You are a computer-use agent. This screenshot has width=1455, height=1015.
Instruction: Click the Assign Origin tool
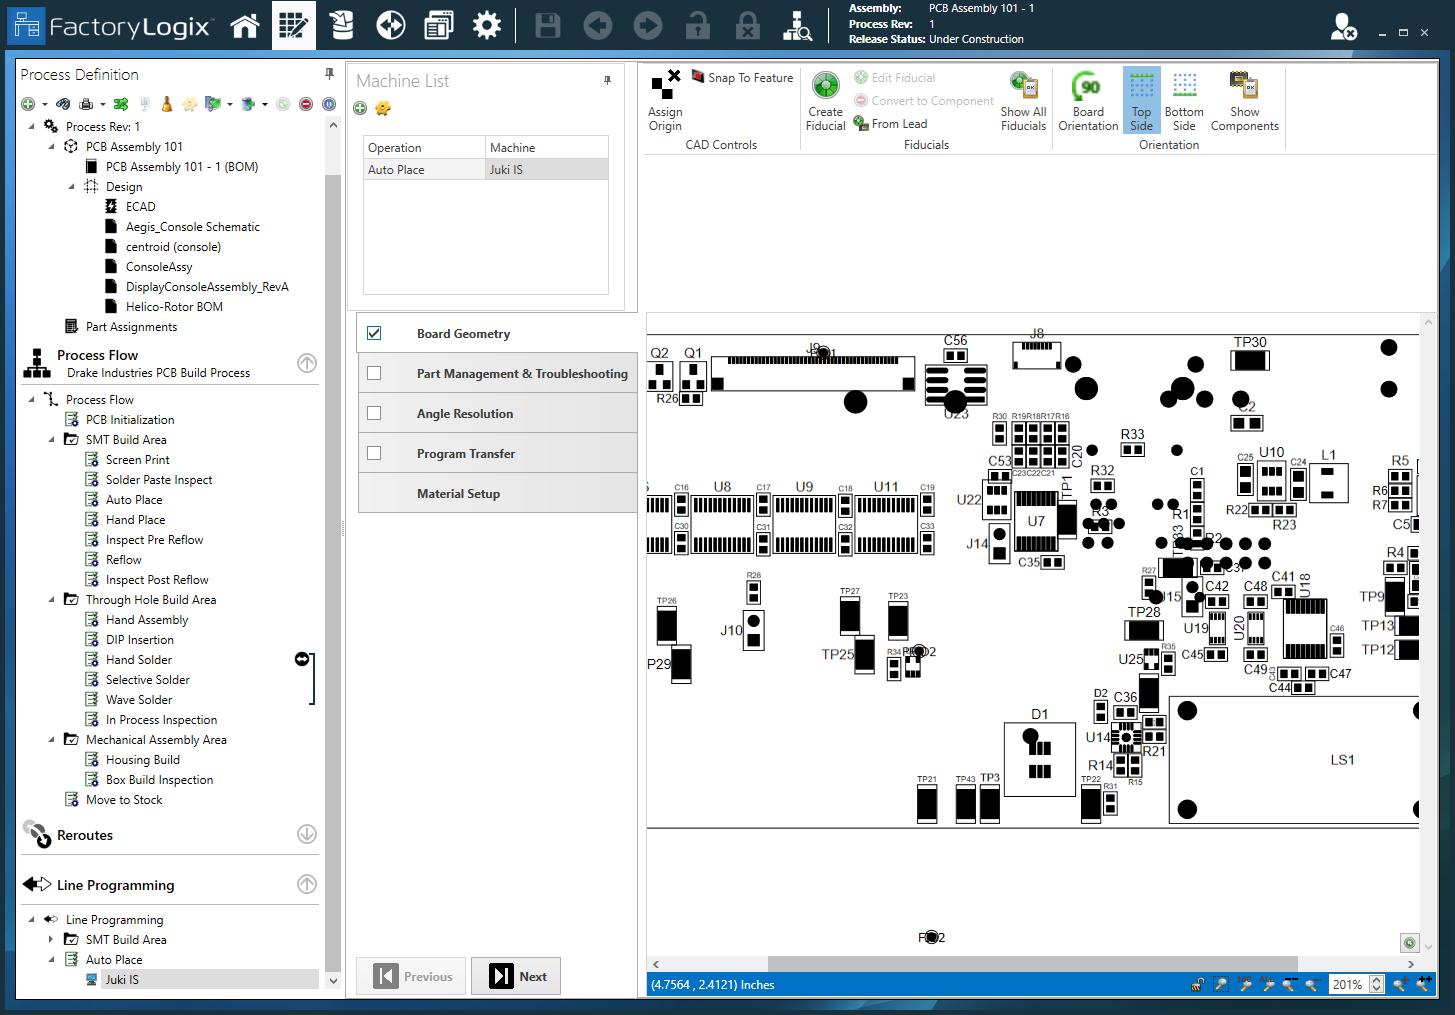pyautogui.click(x=665, y=101)
